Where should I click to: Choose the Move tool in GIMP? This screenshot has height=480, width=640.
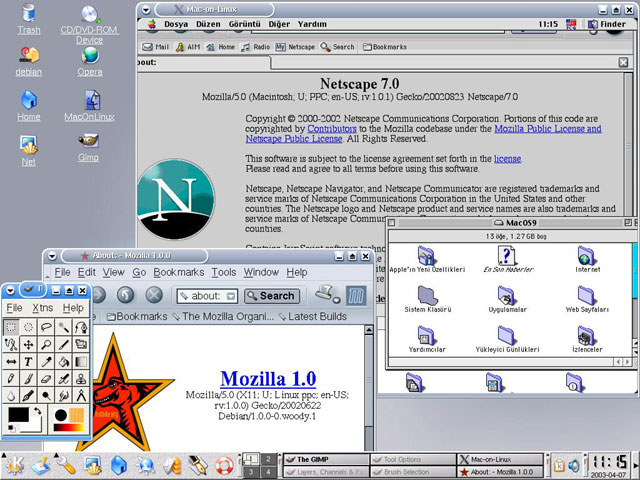tap(29, 343)
